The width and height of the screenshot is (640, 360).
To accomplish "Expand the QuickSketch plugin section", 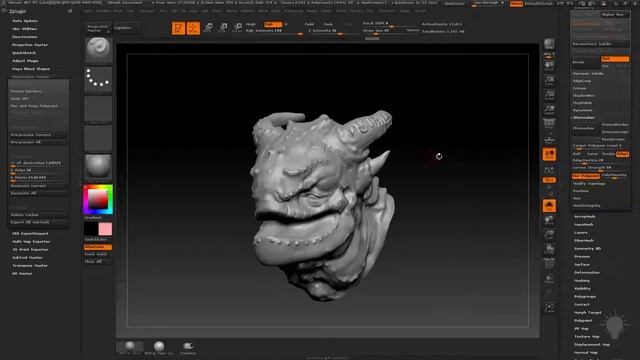I will click(24, 53).
